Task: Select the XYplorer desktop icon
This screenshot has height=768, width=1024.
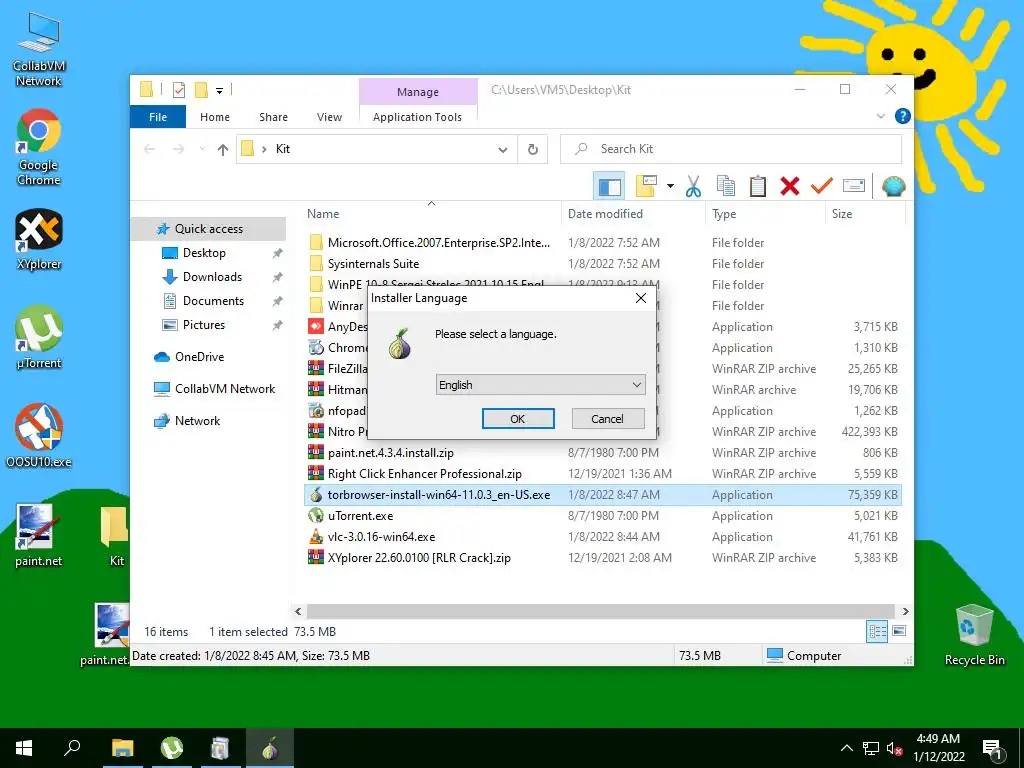Action: (x=39, y=240)
